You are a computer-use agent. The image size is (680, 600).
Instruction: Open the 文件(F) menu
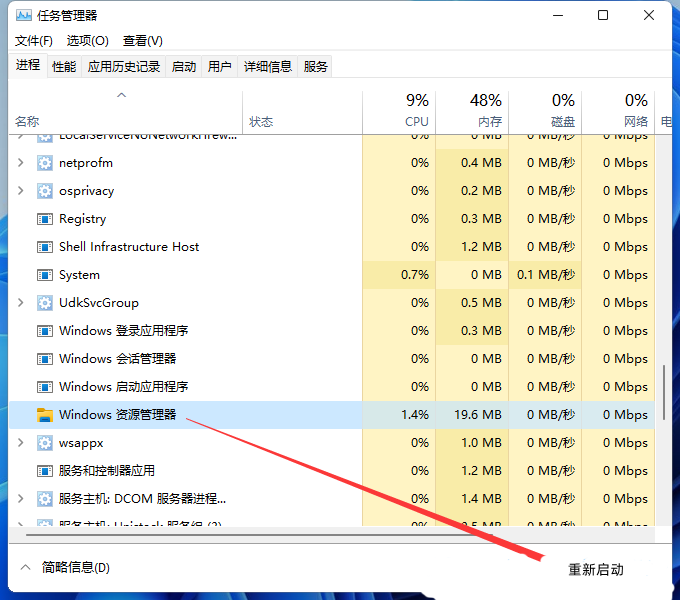pos(34,41)
